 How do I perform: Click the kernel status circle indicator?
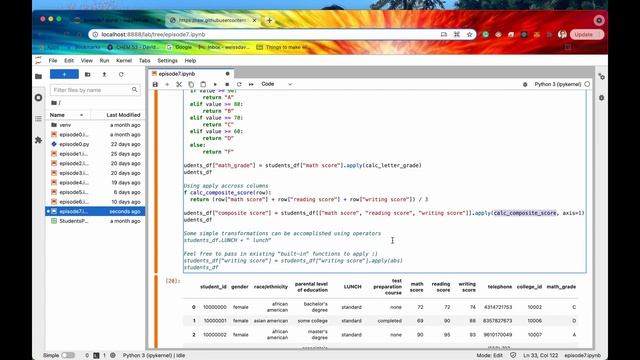[587, 84]
